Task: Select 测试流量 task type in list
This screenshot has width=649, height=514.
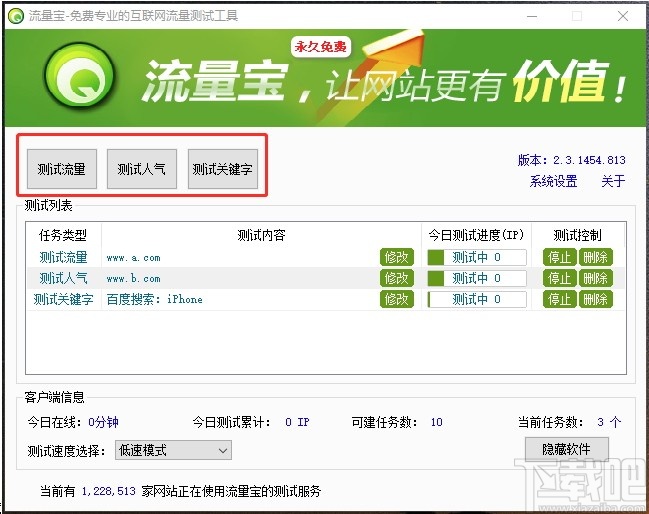Action: tap(63, 257)
